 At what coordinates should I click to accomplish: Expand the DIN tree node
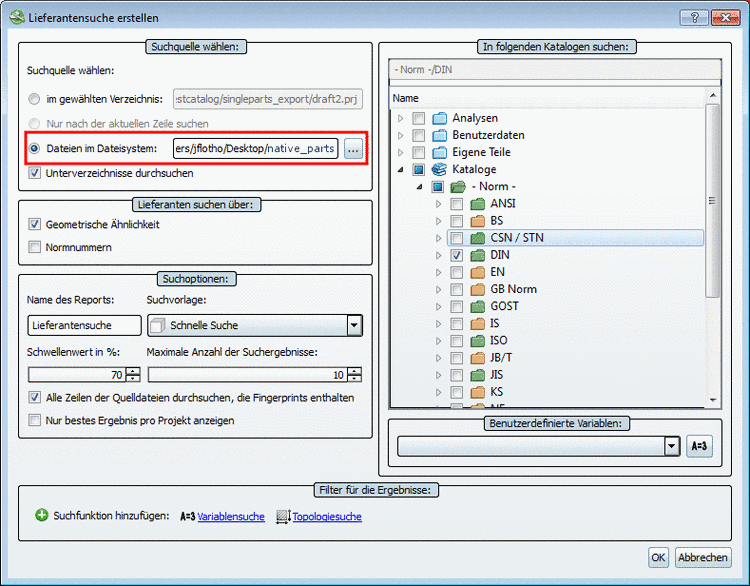pos(439,255)
